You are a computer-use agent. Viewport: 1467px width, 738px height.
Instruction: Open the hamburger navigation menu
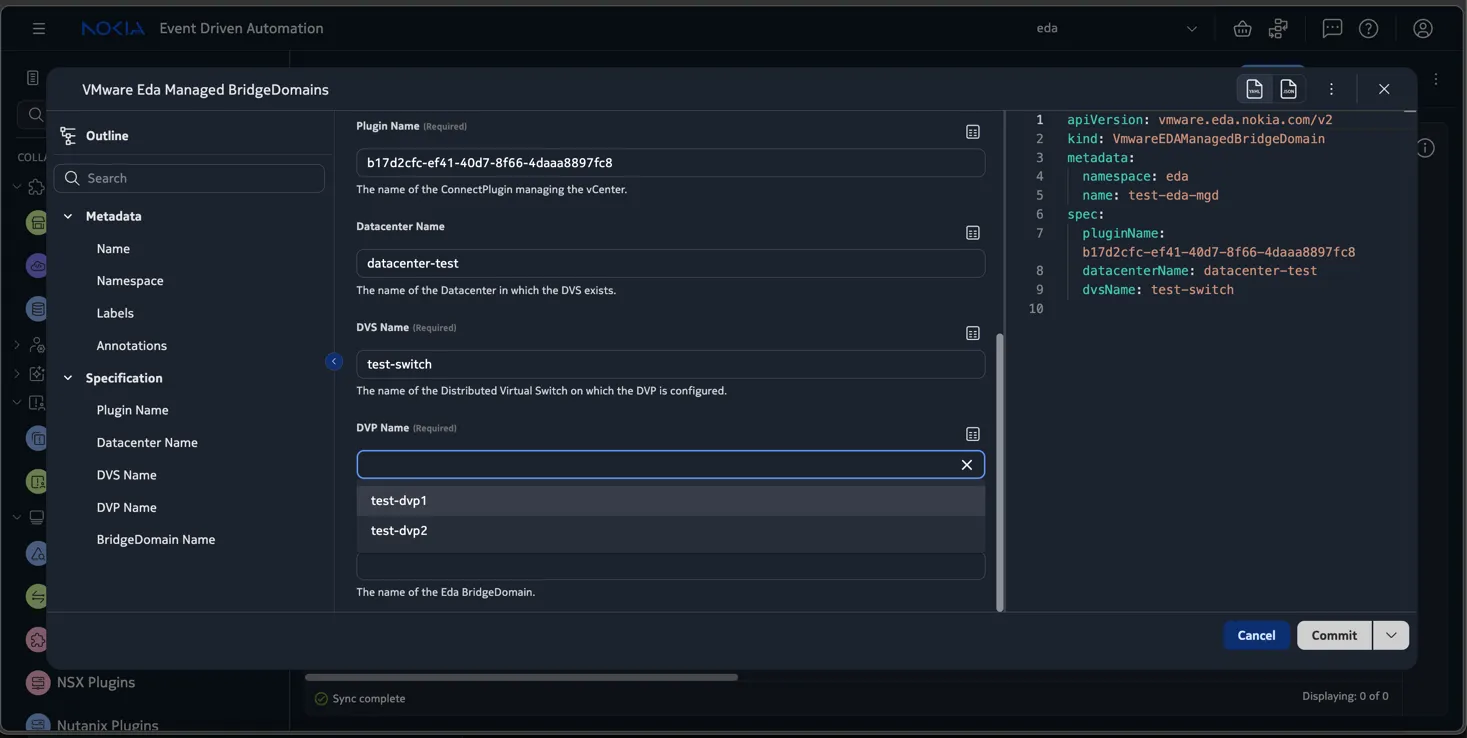[x=39, y=28]
